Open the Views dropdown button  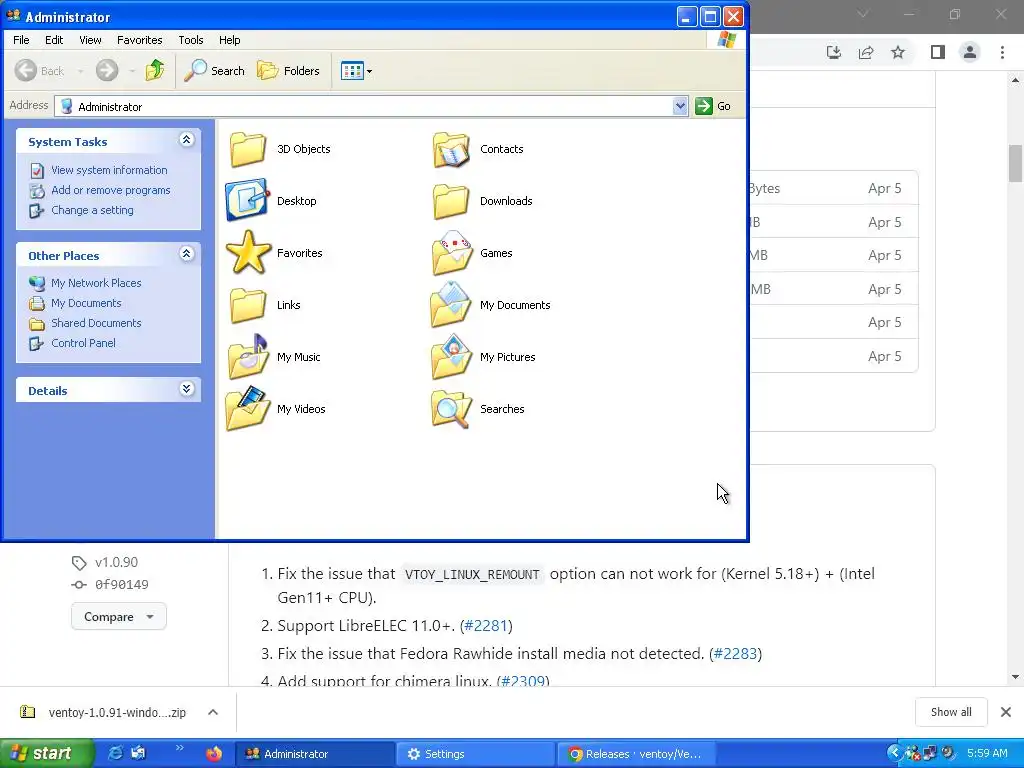(x=357, y=71)
